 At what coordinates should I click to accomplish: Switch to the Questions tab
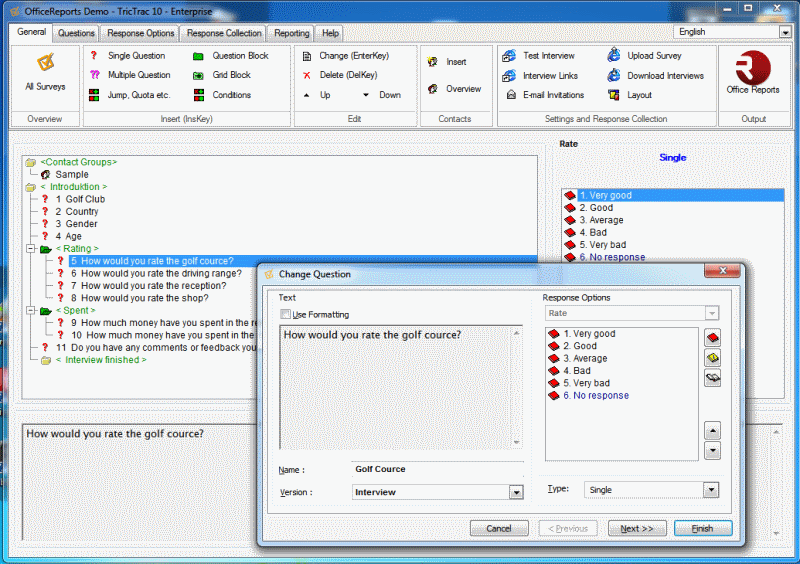tap(76, 33)
